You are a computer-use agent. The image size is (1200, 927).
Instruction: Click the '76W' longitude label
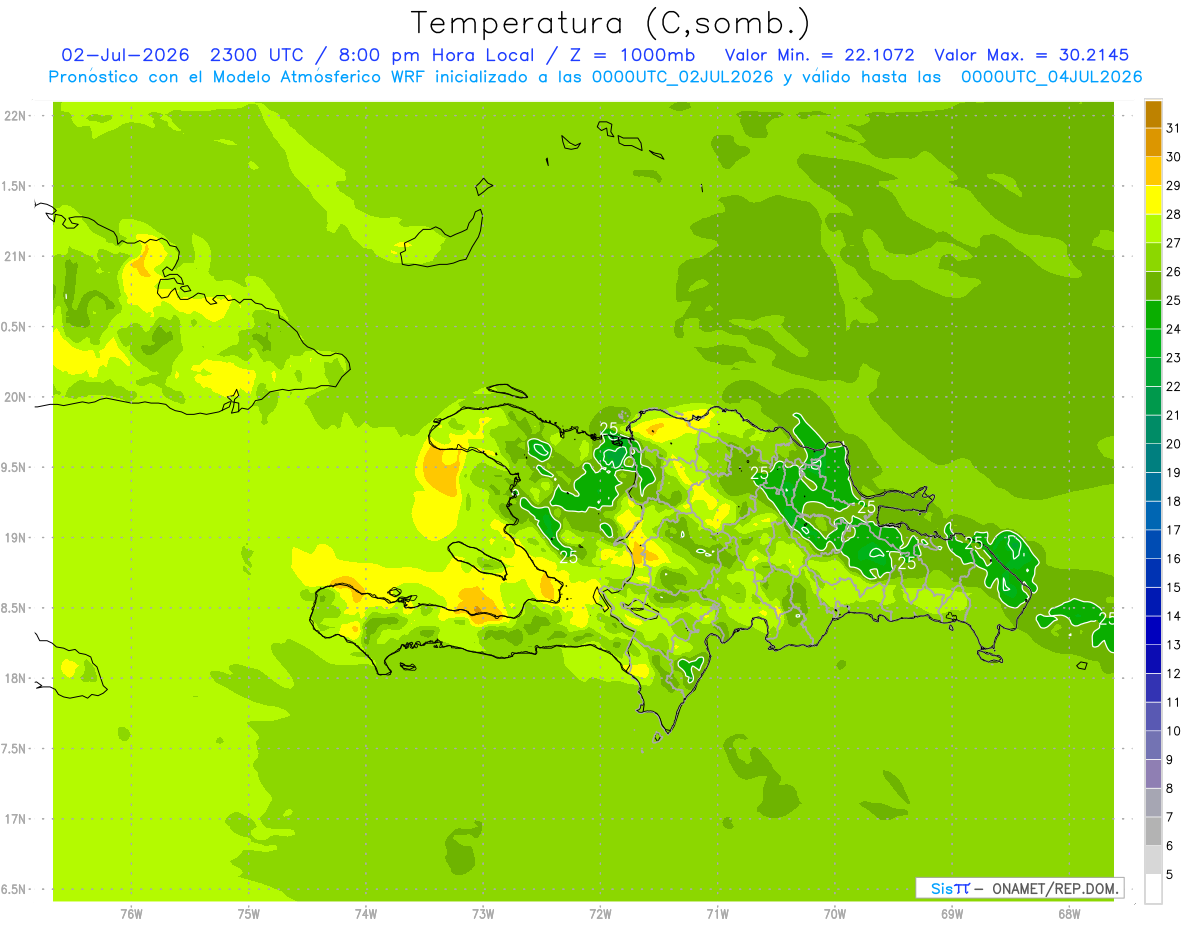[131, 914]
